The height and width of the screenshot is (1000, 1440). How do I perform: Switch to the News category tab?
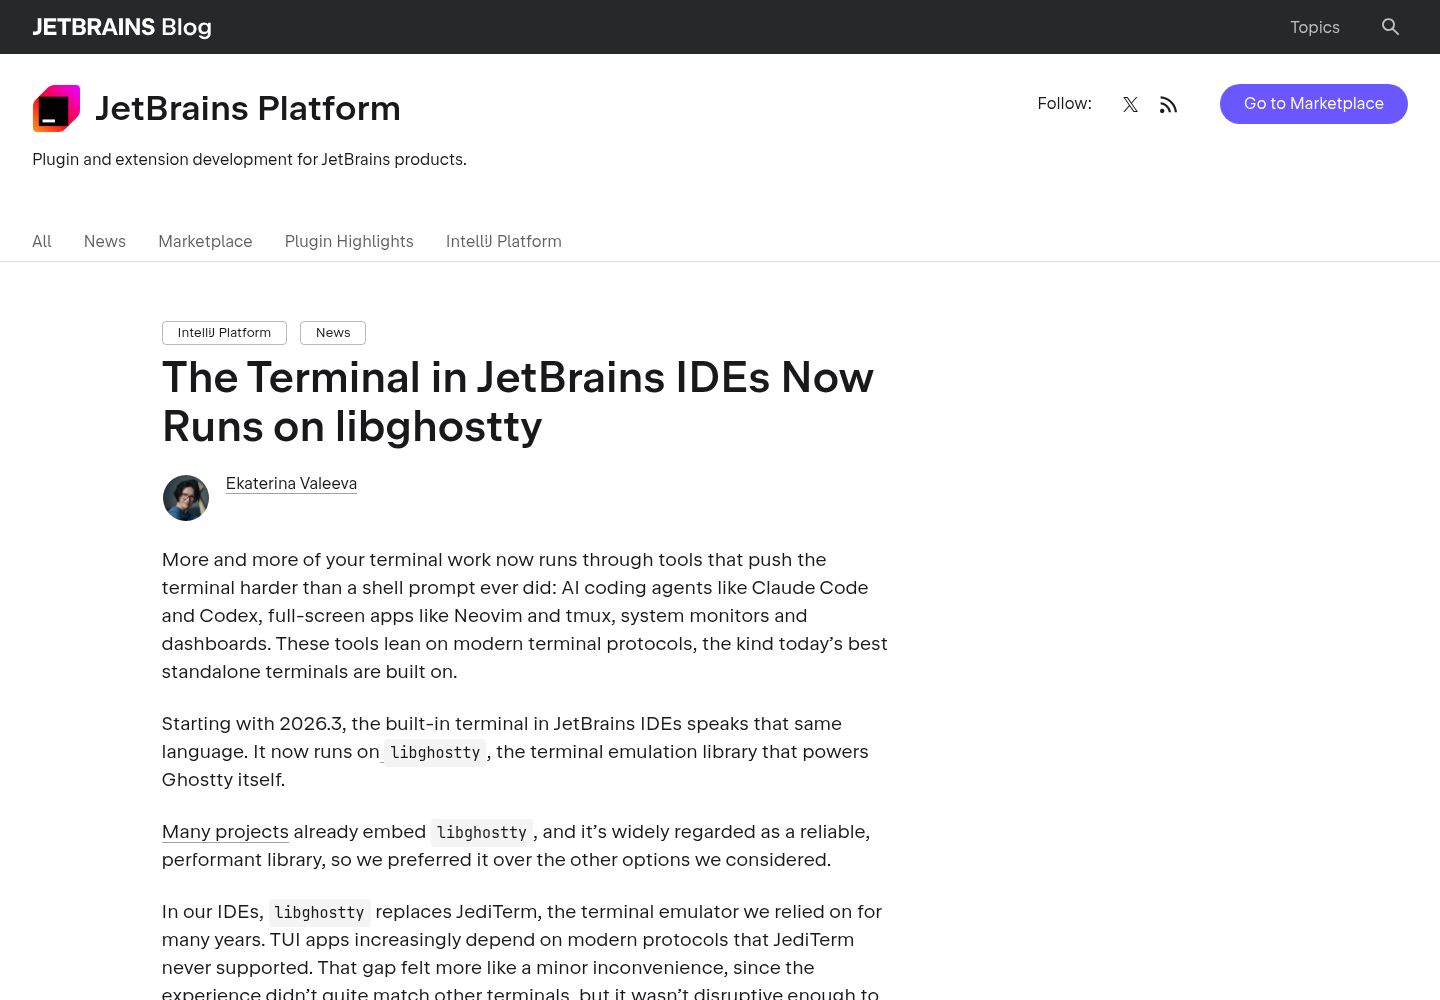[x=105, y=241]
